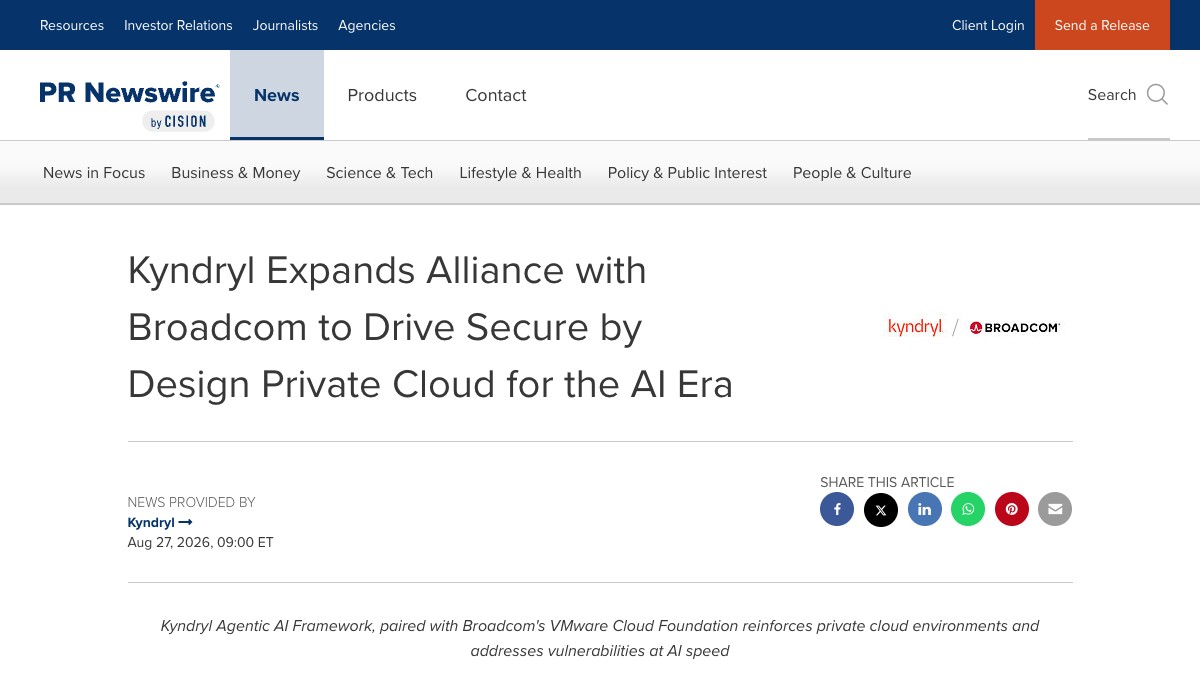Open the Journalists page
The width and height of the screenshot is (1200, 675).
click(x=285, y=25)
